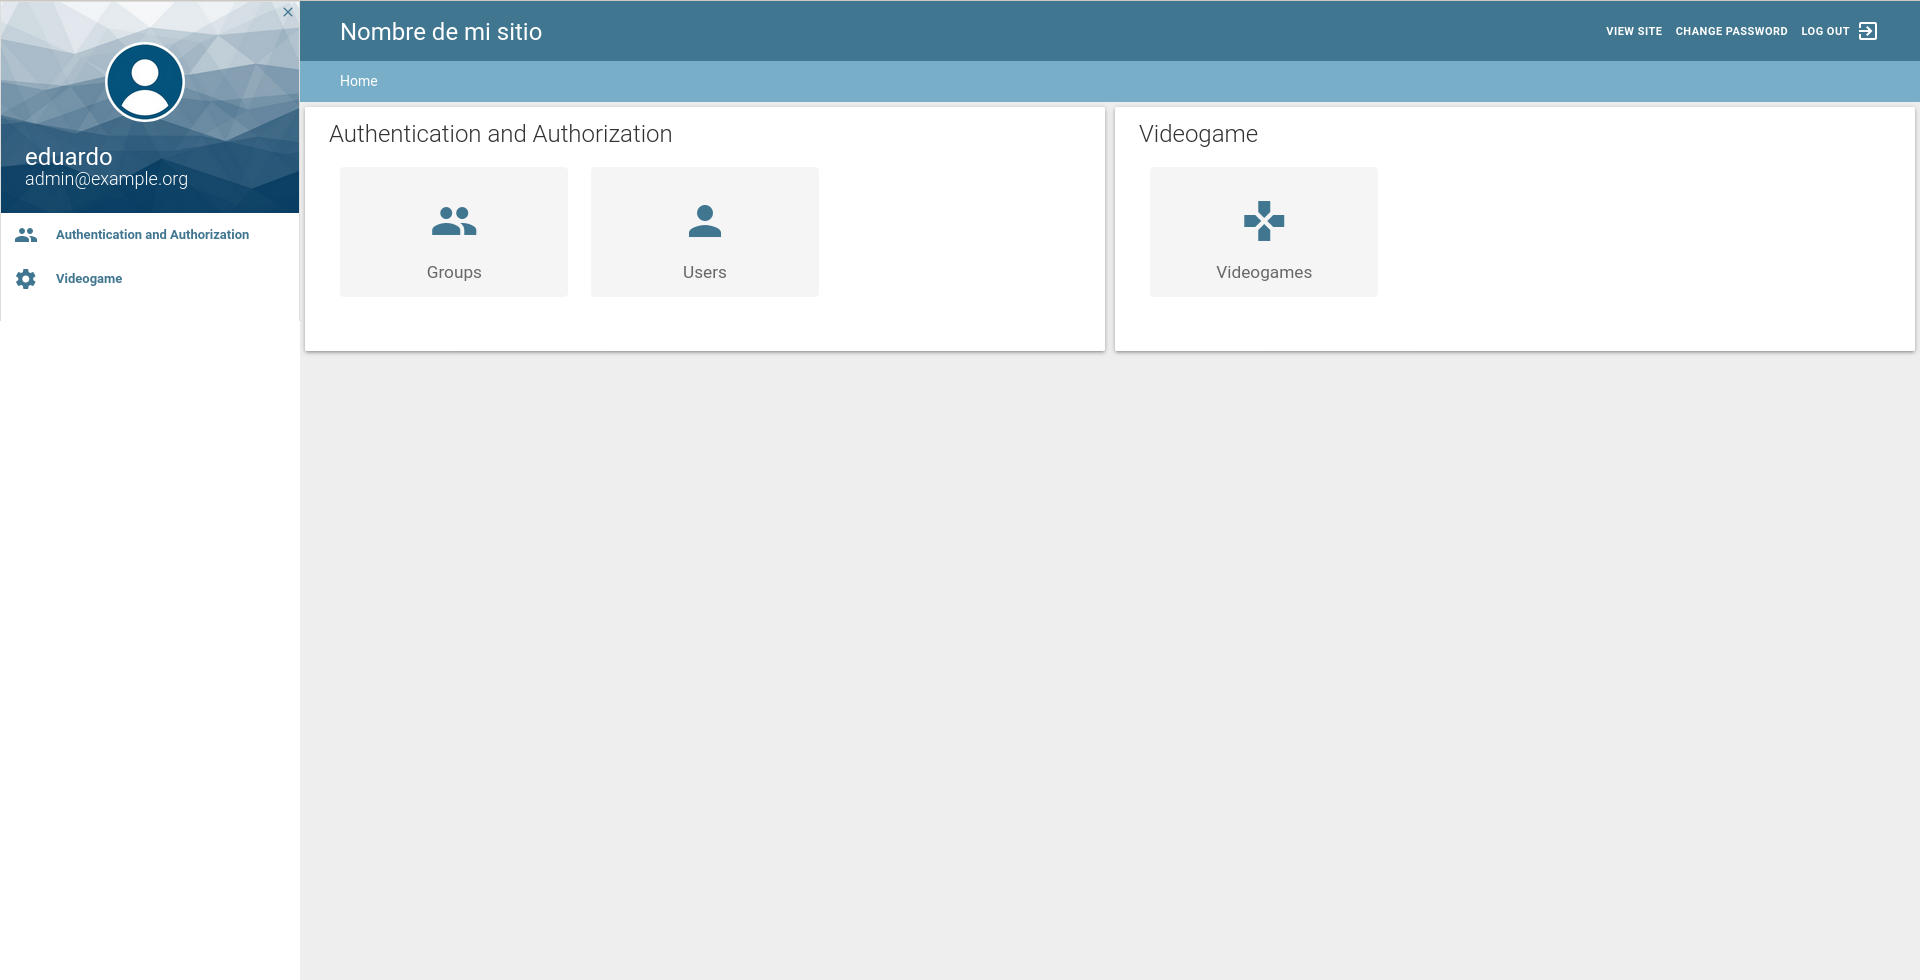This screenshot has width=1920, height=980.
Task: Click the eduardo profile avatar
Action: [145, 82]
